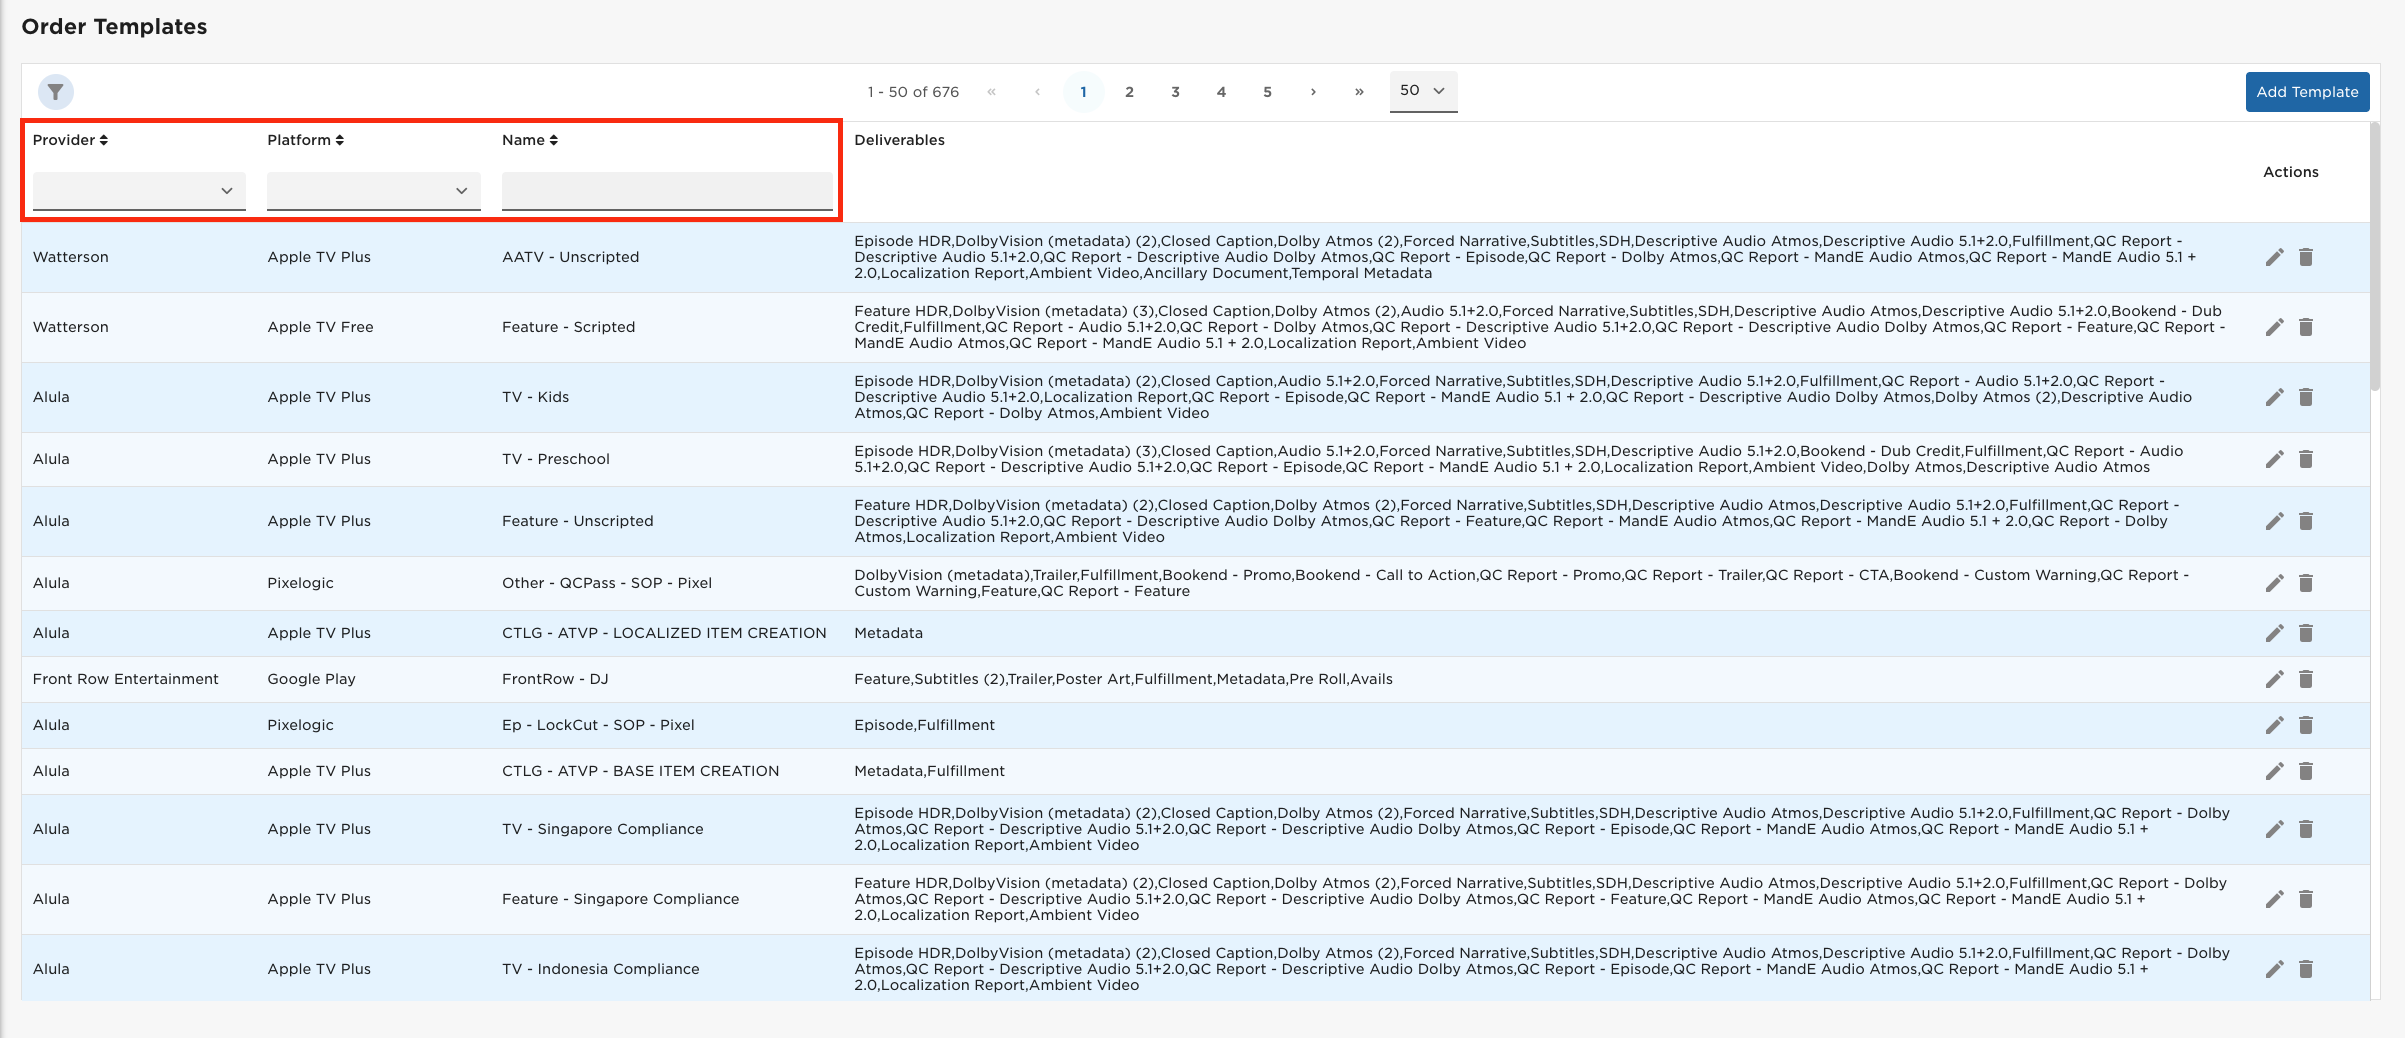The height and width of the screenshot is (1038, 2405).
Task: Delete the Feature - Unscripted template
Action: pyautogui.click(x=2306, y=521)
